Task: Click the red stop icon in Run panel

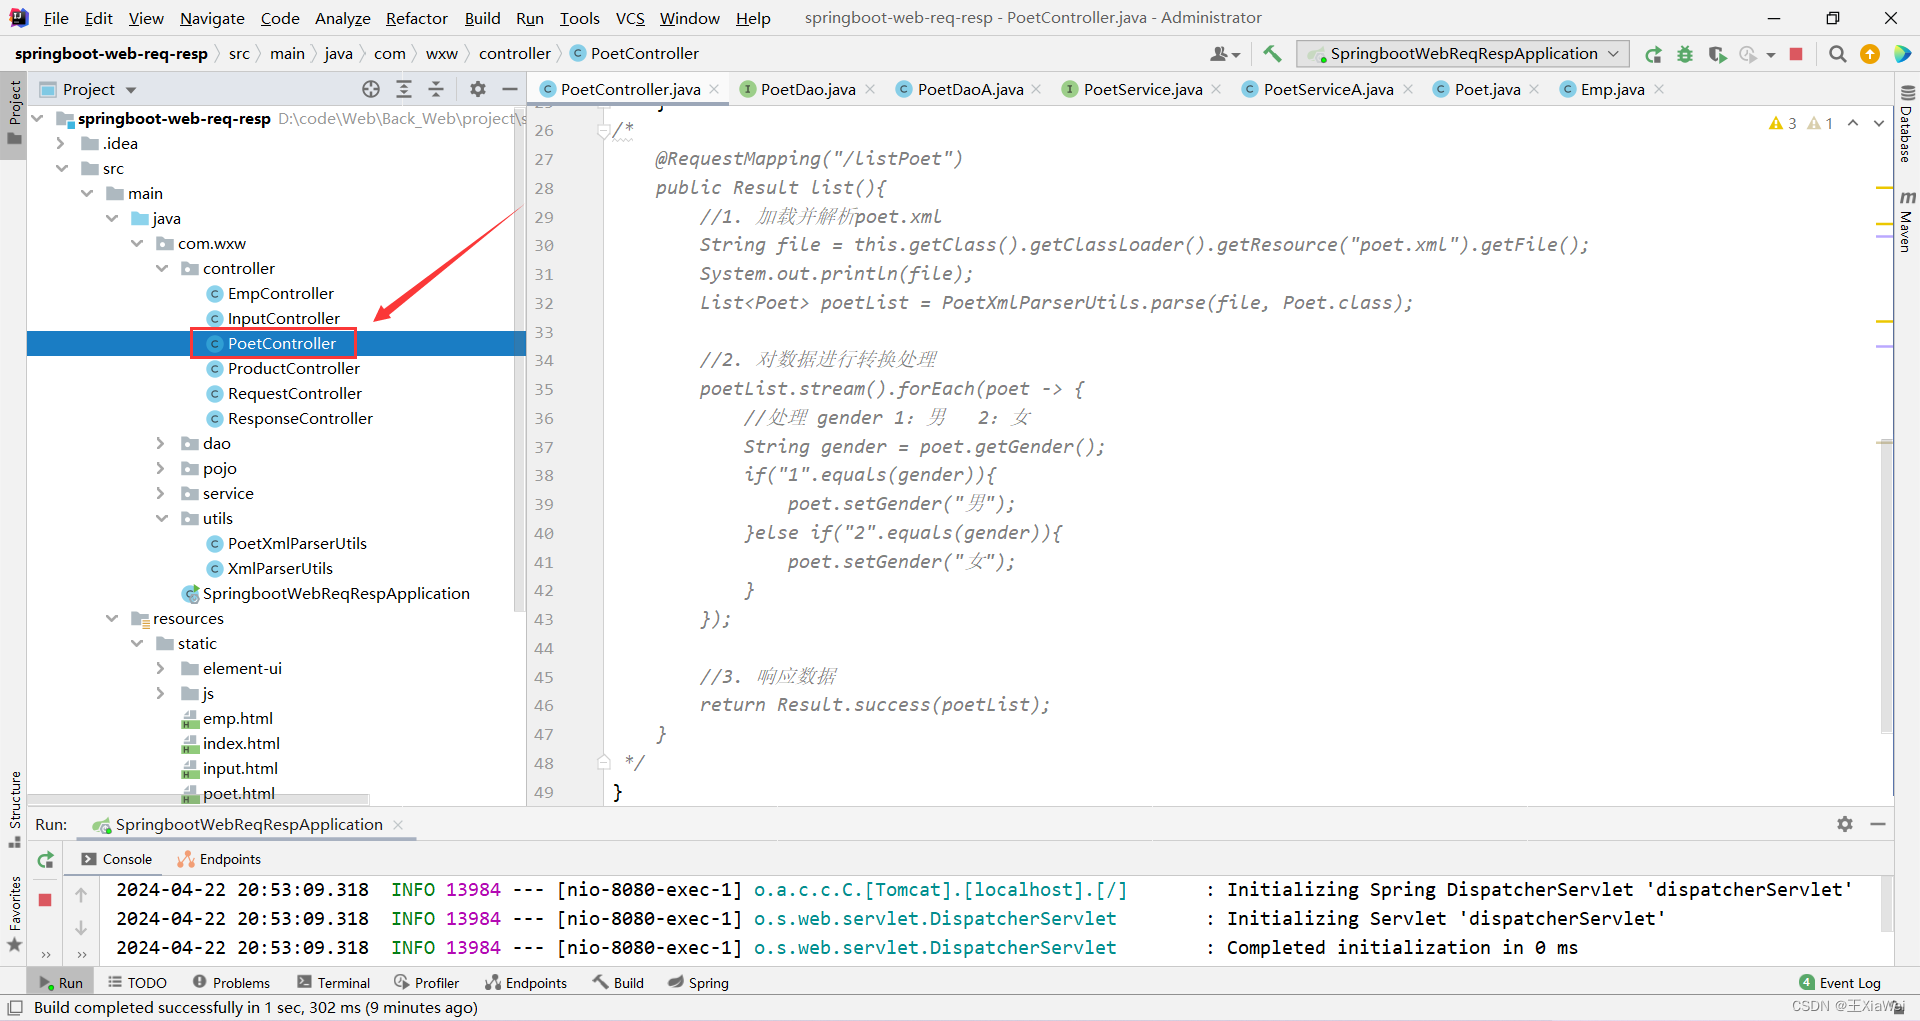Action: (45, 900)
